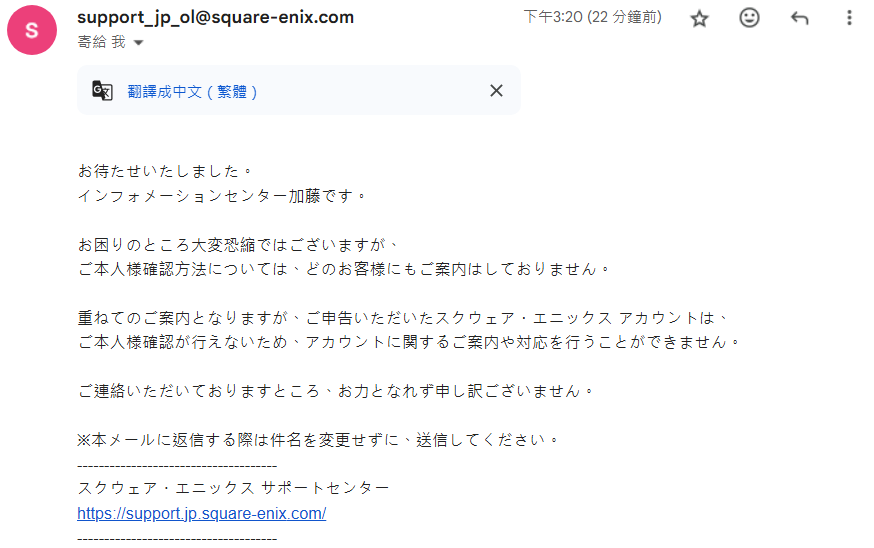Click the スクウェア・エニックス サポートセンター signature

tap(233, 488)
